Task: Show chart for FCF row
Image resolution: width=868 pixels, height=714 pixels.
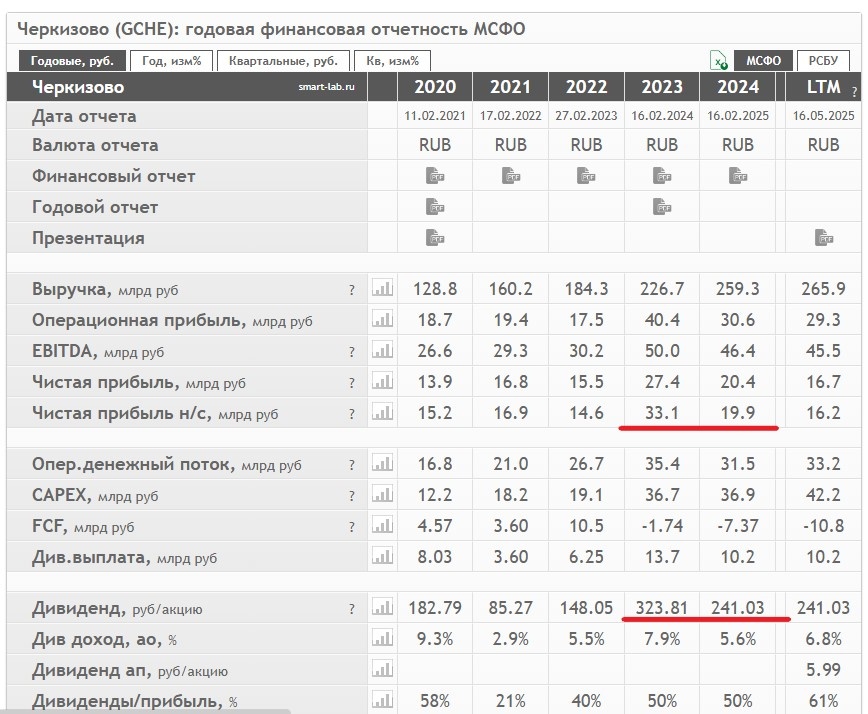Action: coord(383,525)
